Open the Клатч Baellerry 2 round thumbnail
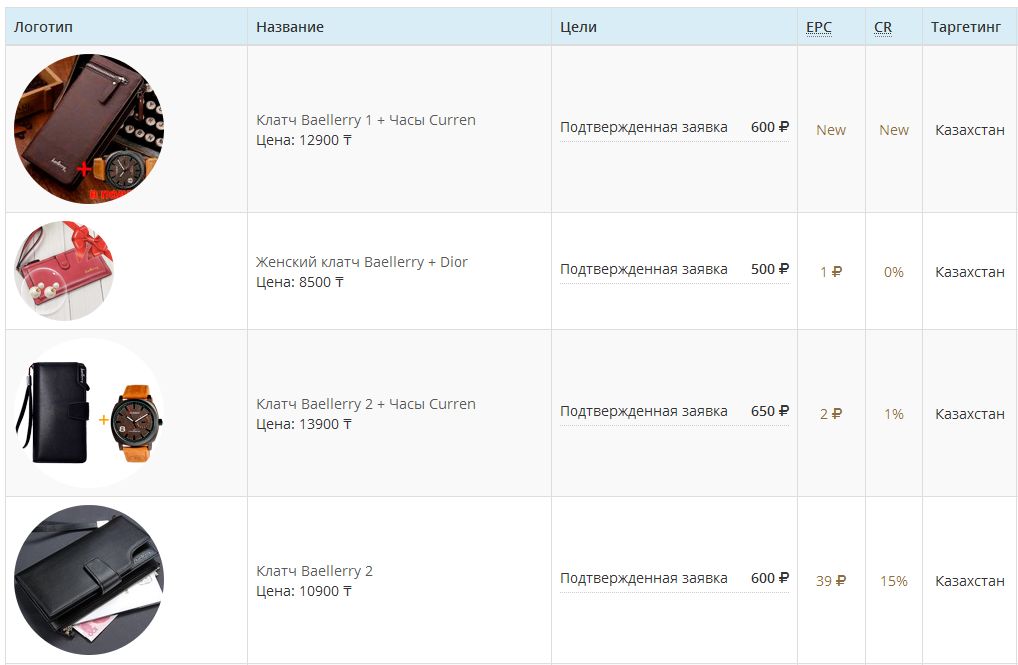The image size is (1018, 665). coord(89,580)
